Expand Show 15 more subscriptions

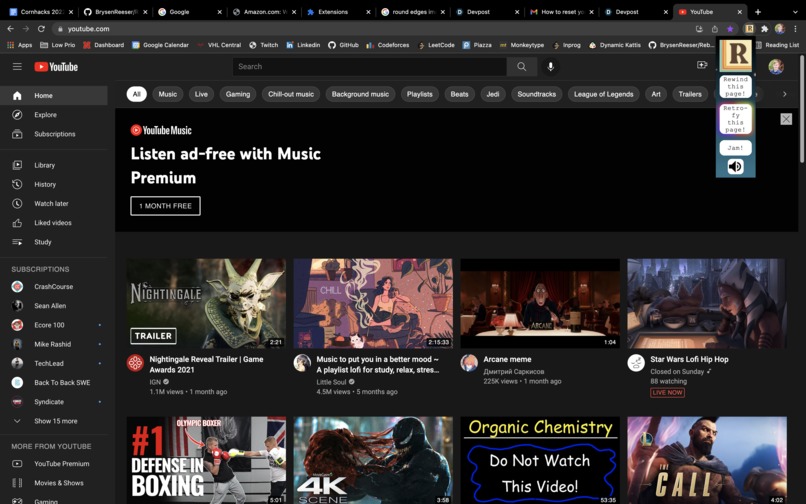coord(54,421)
